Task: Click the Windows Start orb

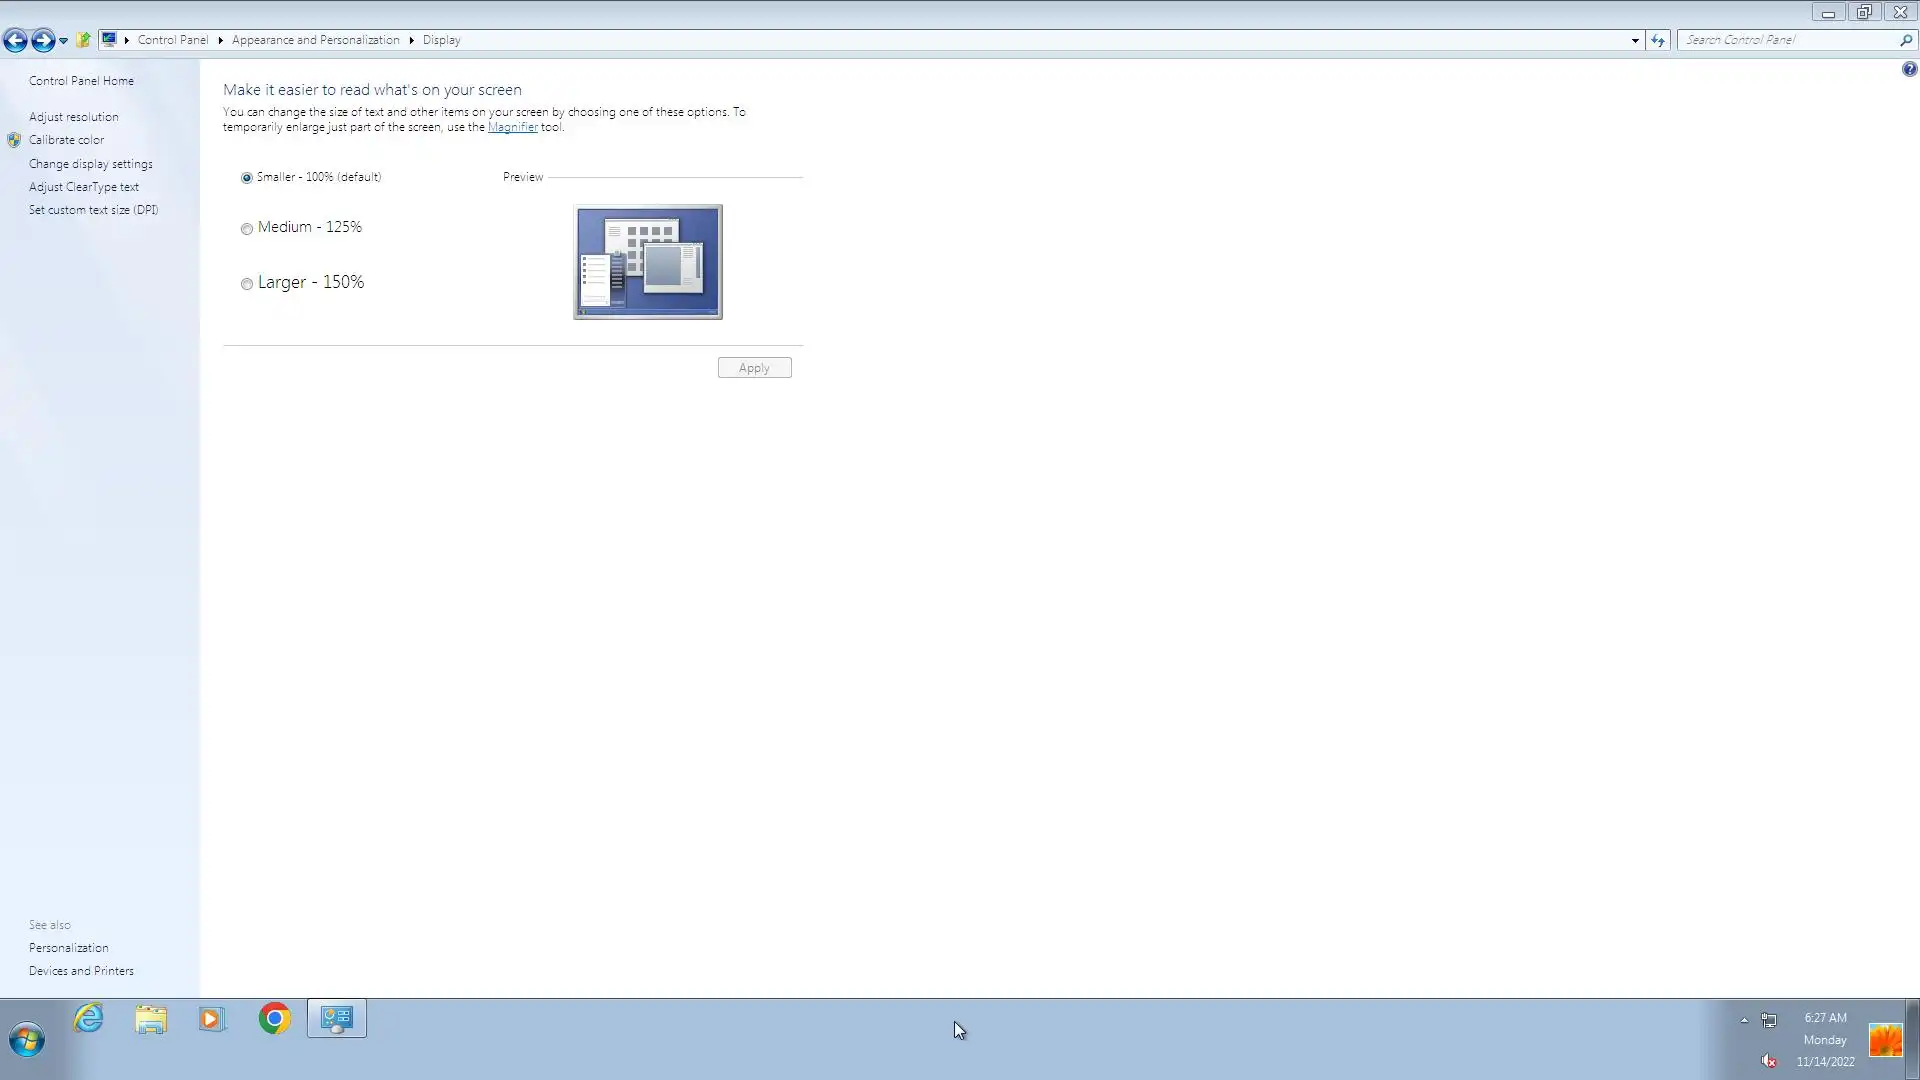Action: [27, 1040]
